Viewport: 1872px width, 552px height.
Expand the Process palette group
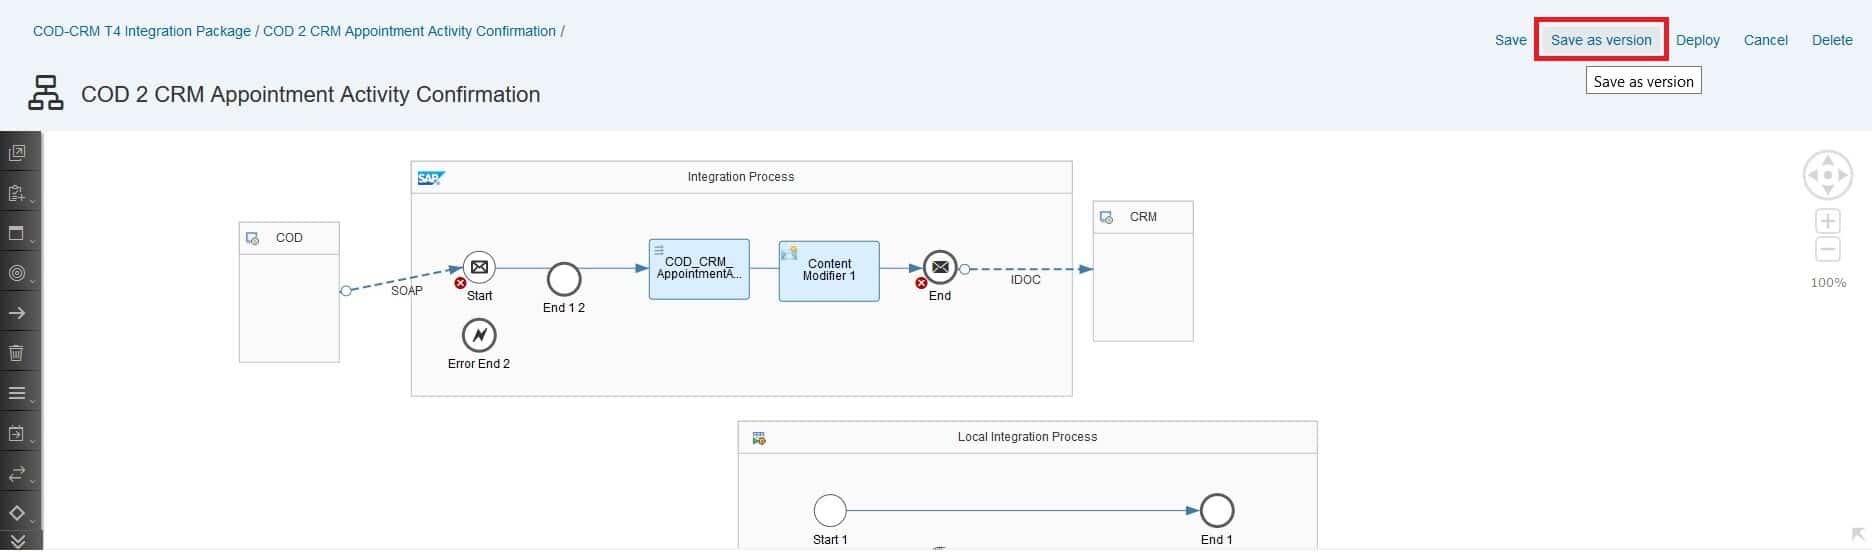tap(17, 233)
